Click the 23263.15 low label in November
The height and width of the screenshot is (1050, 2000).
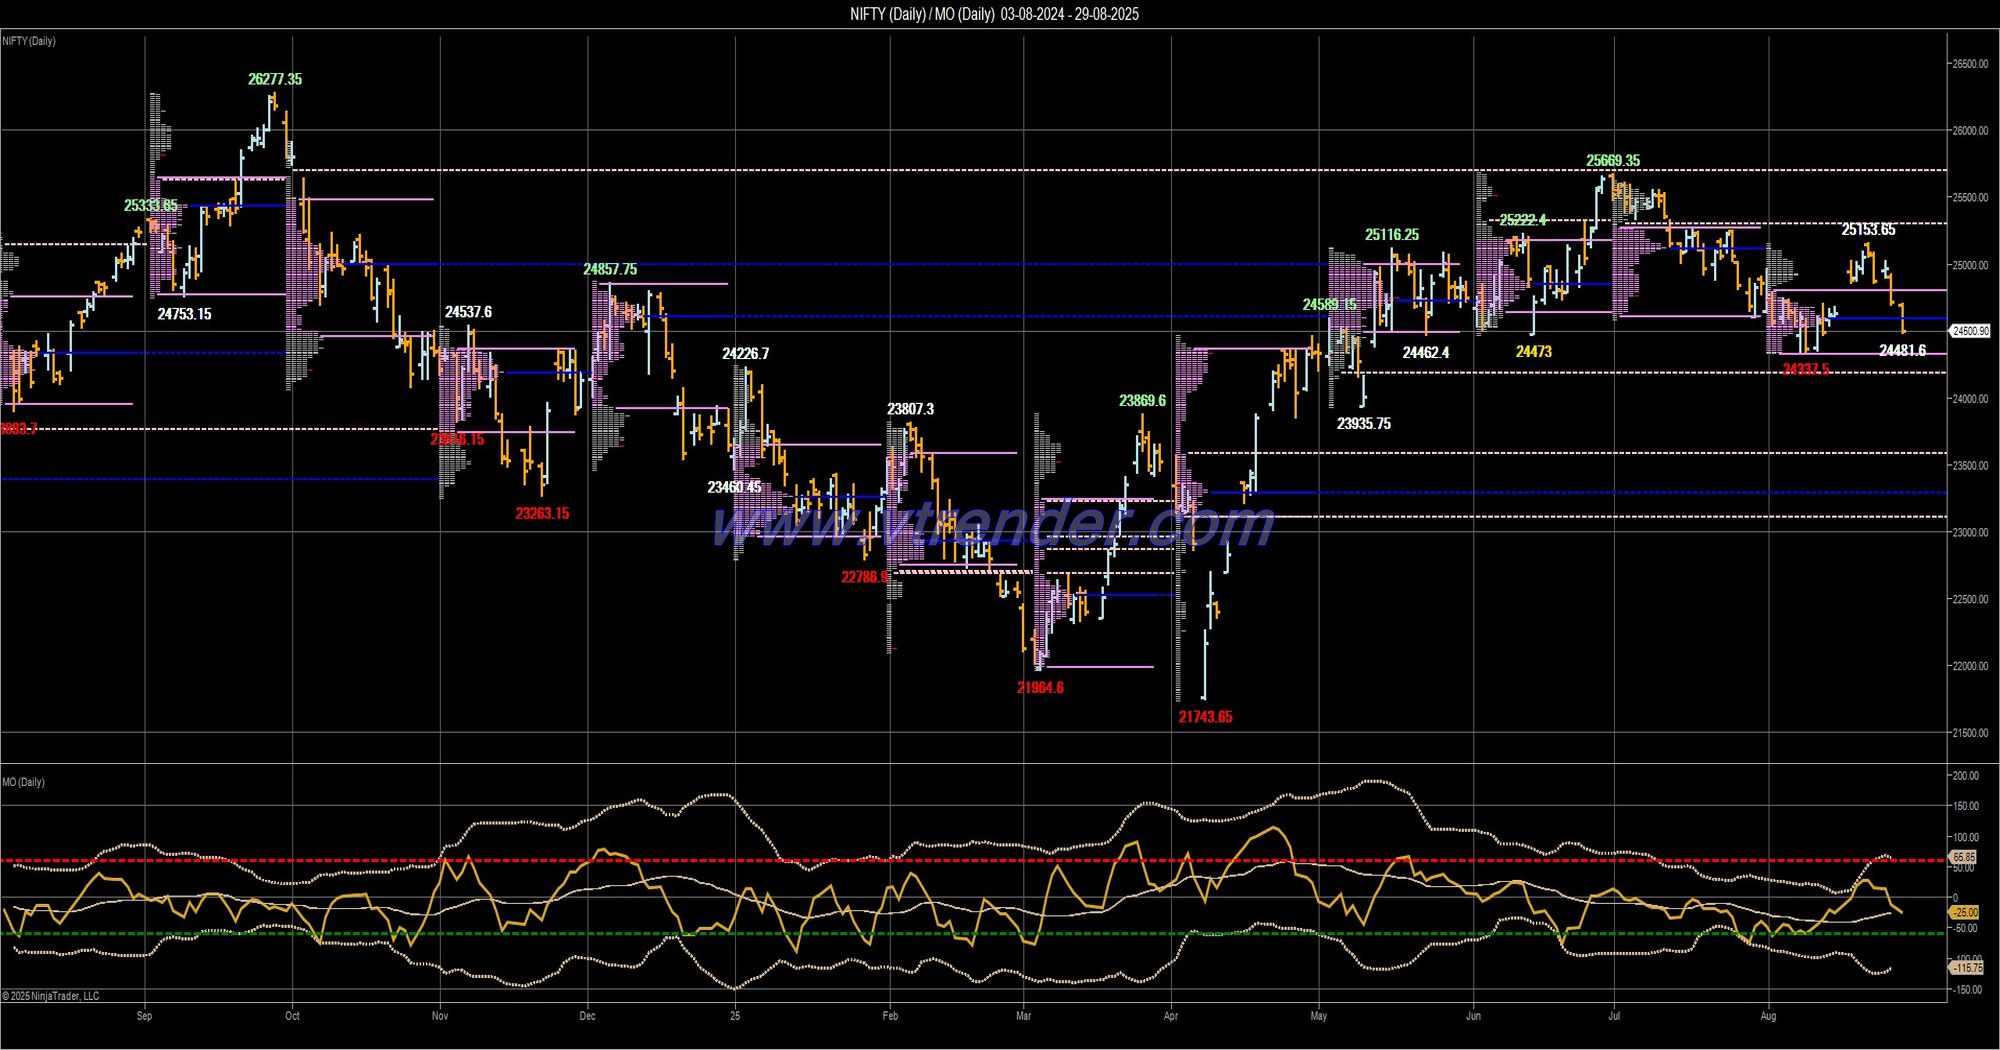[x=542, y=514]
